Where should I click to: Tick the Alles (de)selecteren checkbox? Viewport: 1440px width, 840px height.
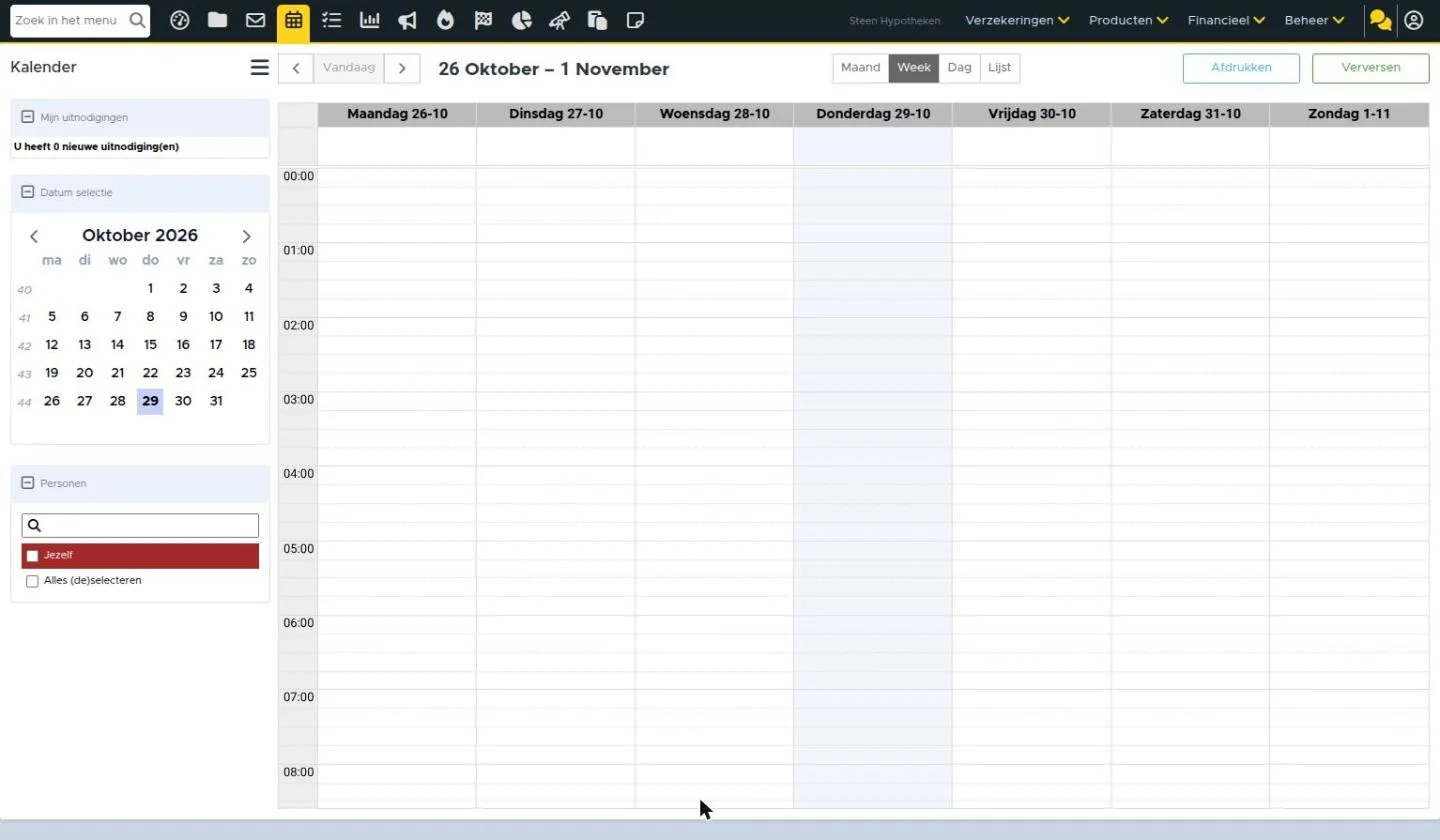tap(32, 581)
